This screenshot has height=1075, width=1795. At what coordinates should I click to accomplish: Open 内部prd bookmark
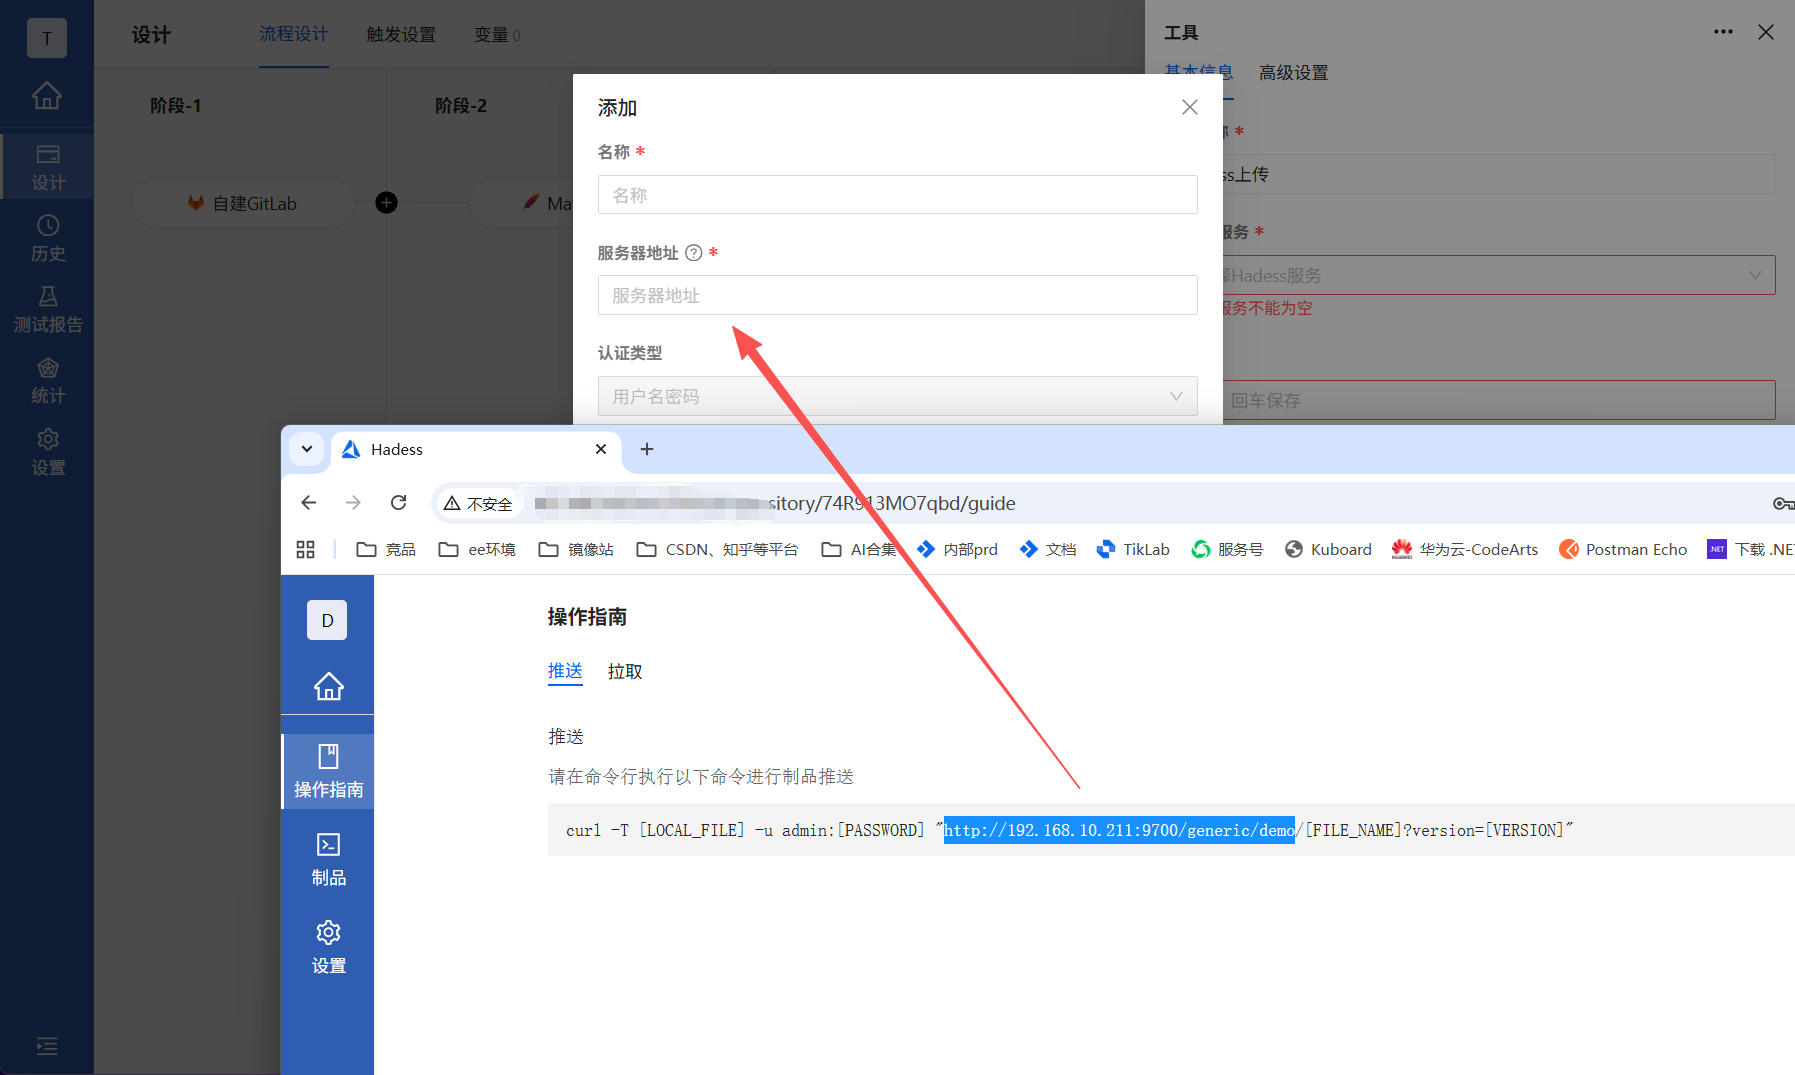click(x=957, y=549)
